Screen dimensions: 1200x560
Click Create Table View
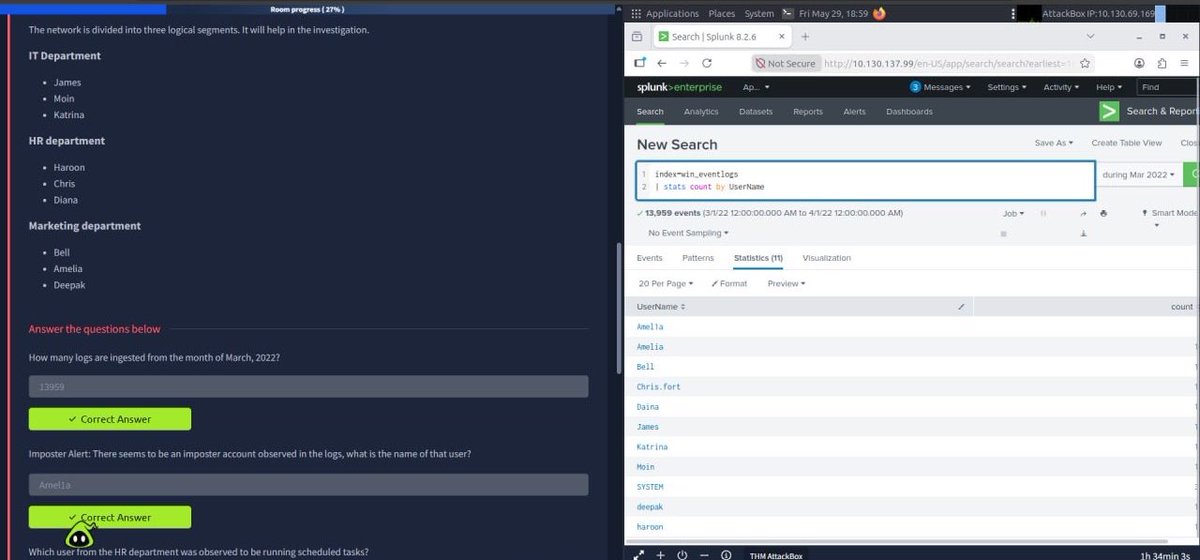pyautogui.click(x=1127, y=143)
